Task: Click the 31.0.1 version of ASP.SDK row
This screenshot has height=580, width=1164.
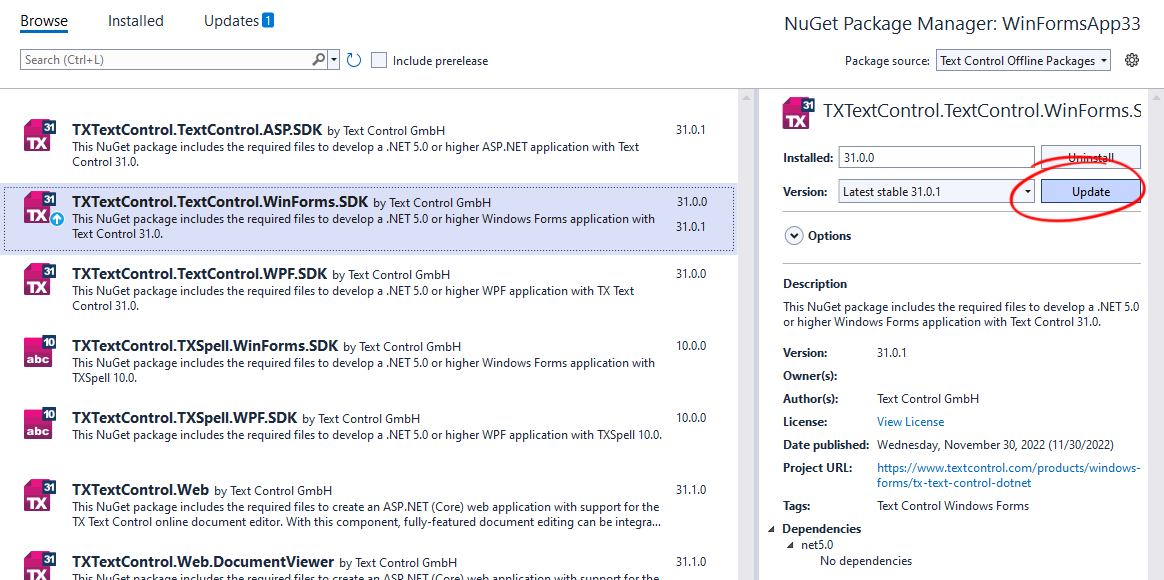Action: click(690, 130)
